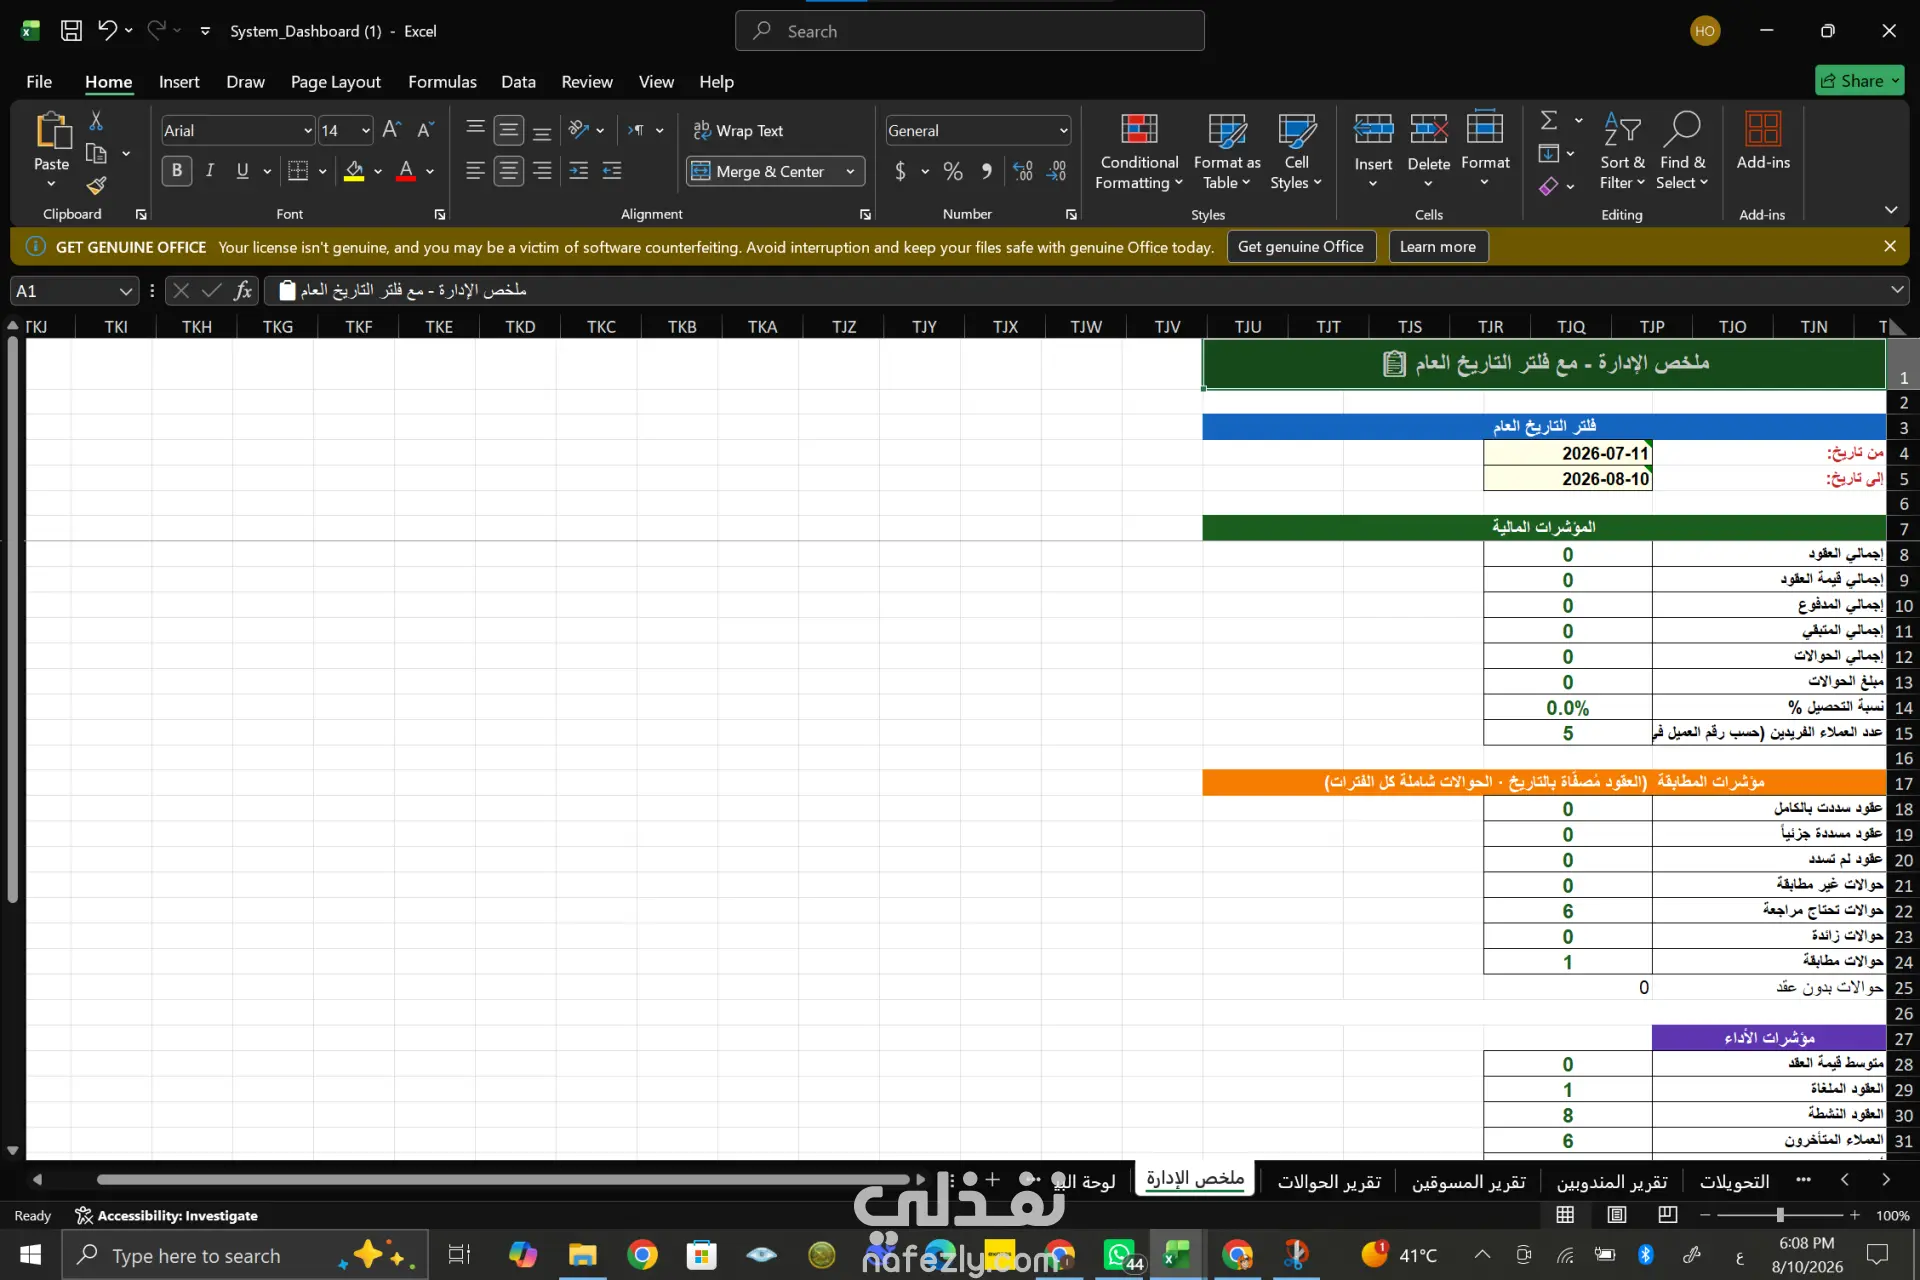Screen dimensions: 1920x1280
Task: Open the number format dropdown showing General
Action: pyautogui.click(x=1063, y=131)
